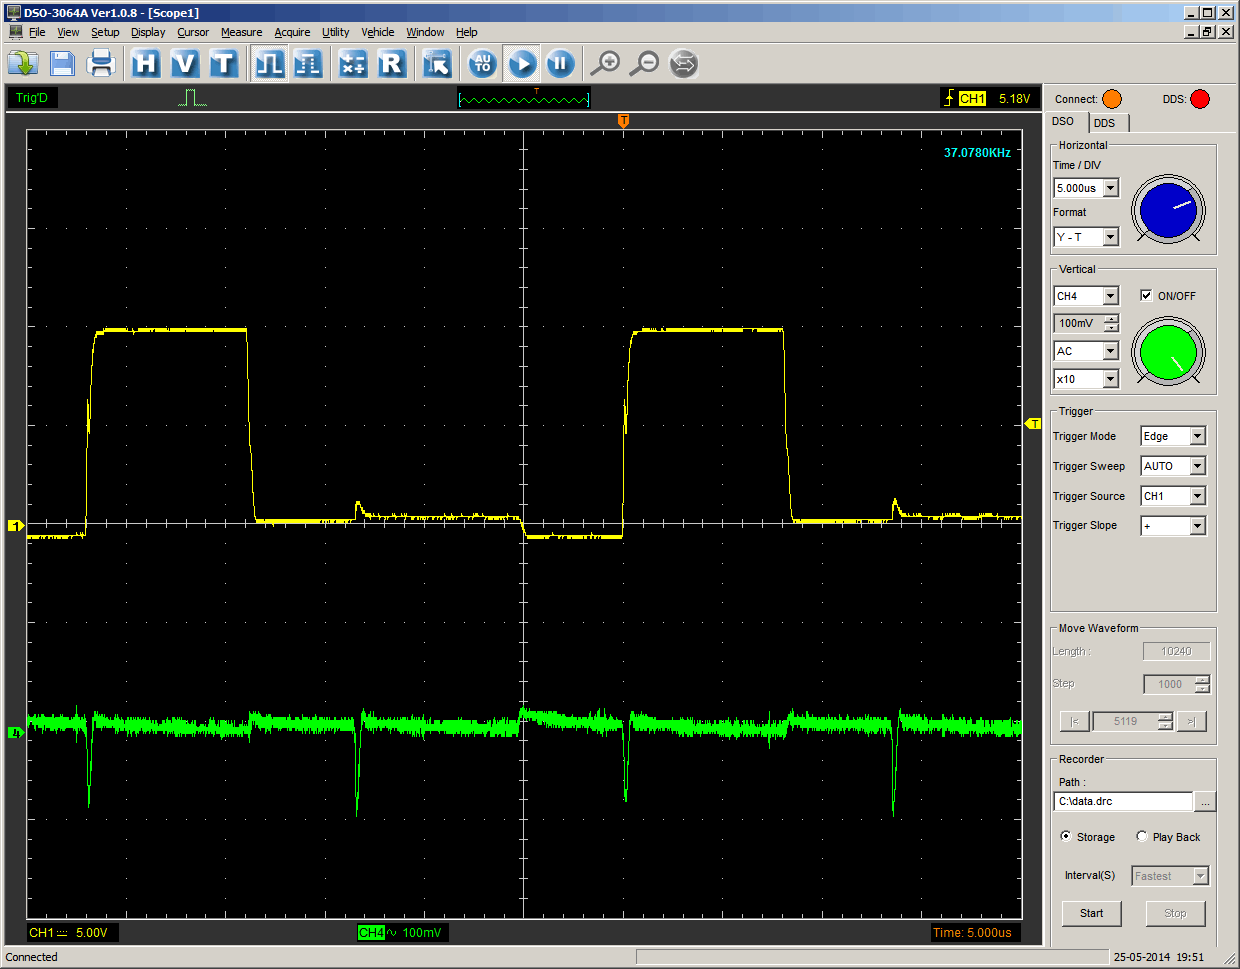Toggle the channel ON/OFF checkbox
This screenshot has height=969, width=1240.
pos(1146,295)
